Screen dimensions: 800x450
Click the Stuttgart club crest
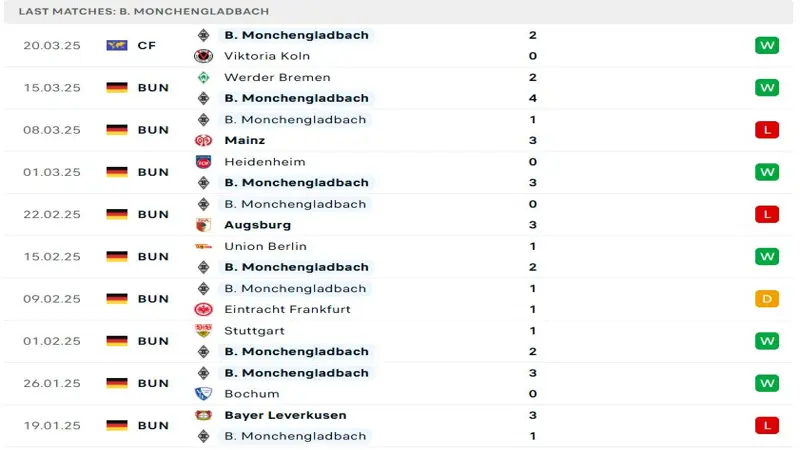click(204, 331)
